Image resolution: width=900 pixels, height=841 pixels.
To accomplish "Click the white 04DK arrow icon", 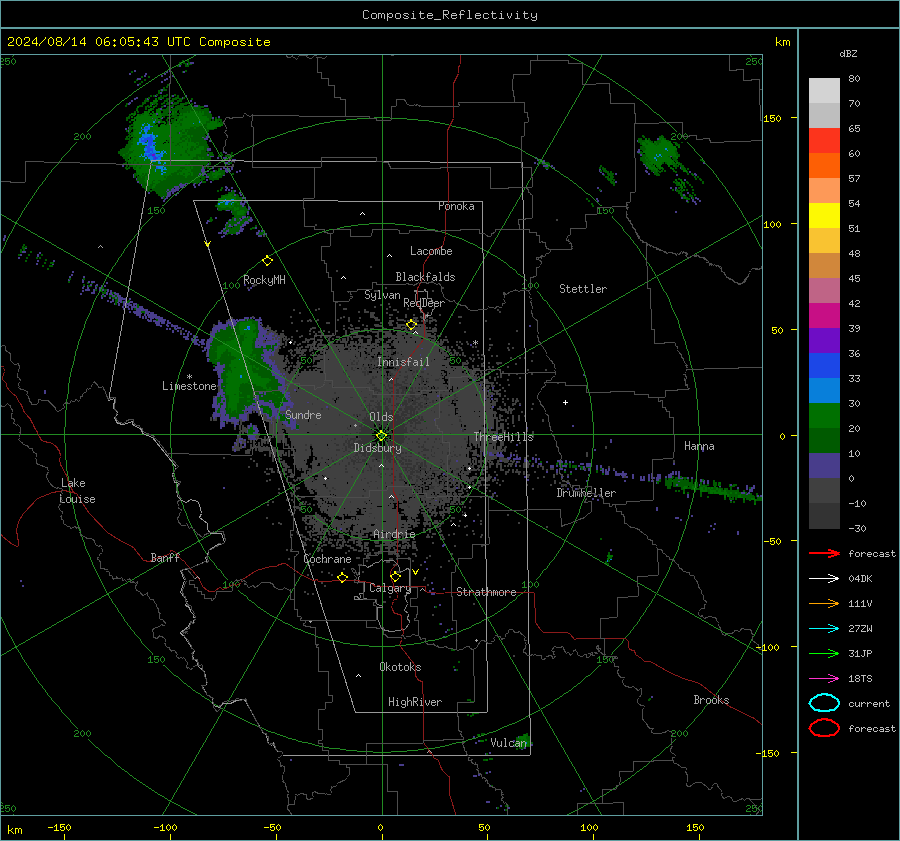I will click(824, 579).
